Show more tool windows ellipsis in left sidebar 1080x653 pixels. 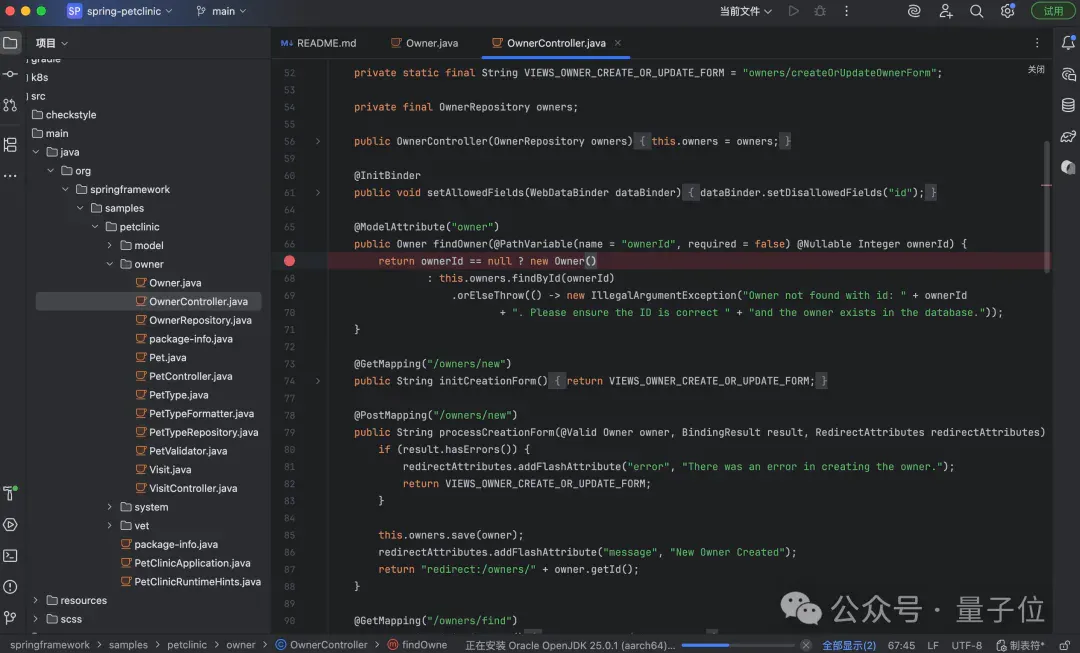[10, 176]
